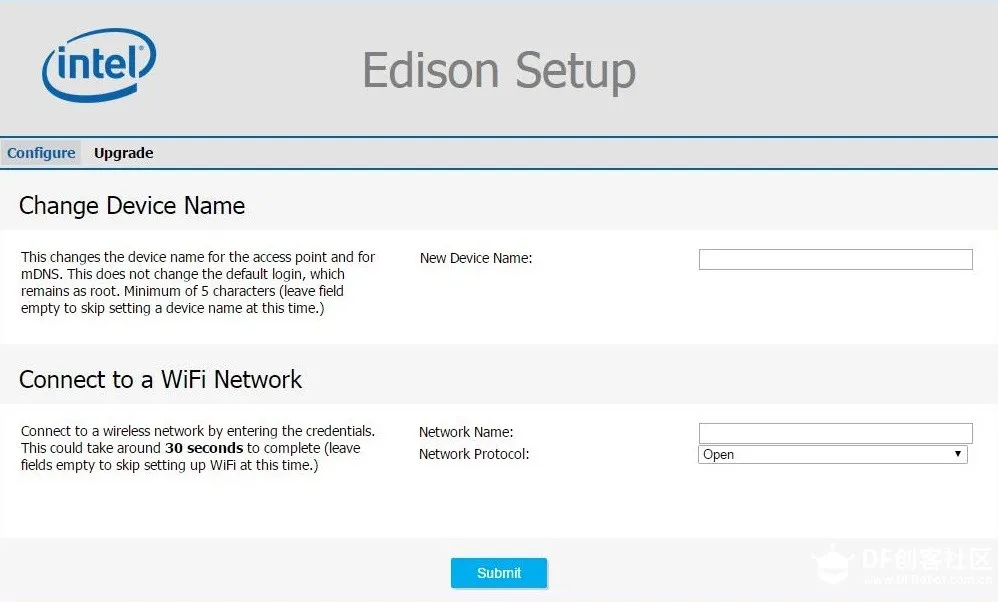
Task: Click the DF创客社区 watermark text
Action: pyautogui.click(x=926, y=559)
